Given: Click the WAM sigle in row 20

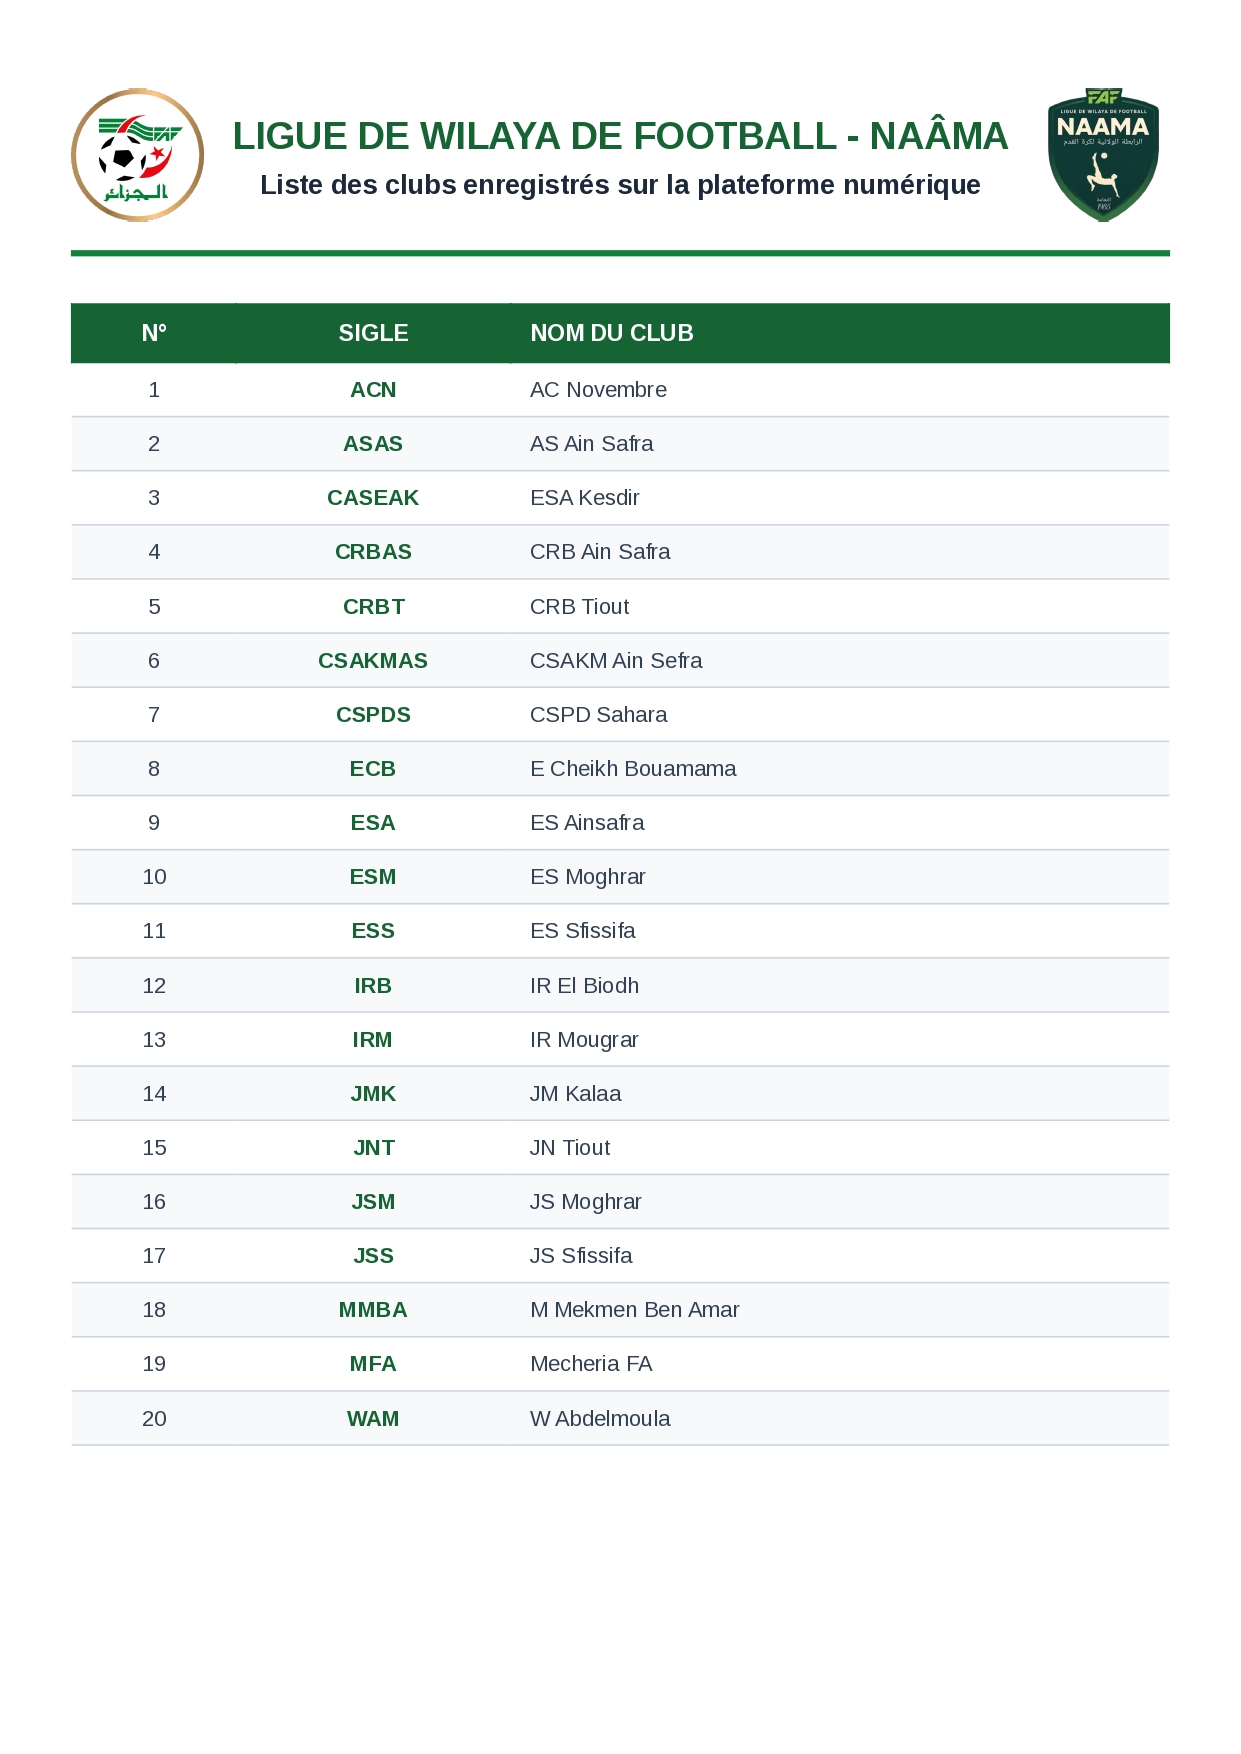Looking at the screenshot, I should tap(373, 1419).
